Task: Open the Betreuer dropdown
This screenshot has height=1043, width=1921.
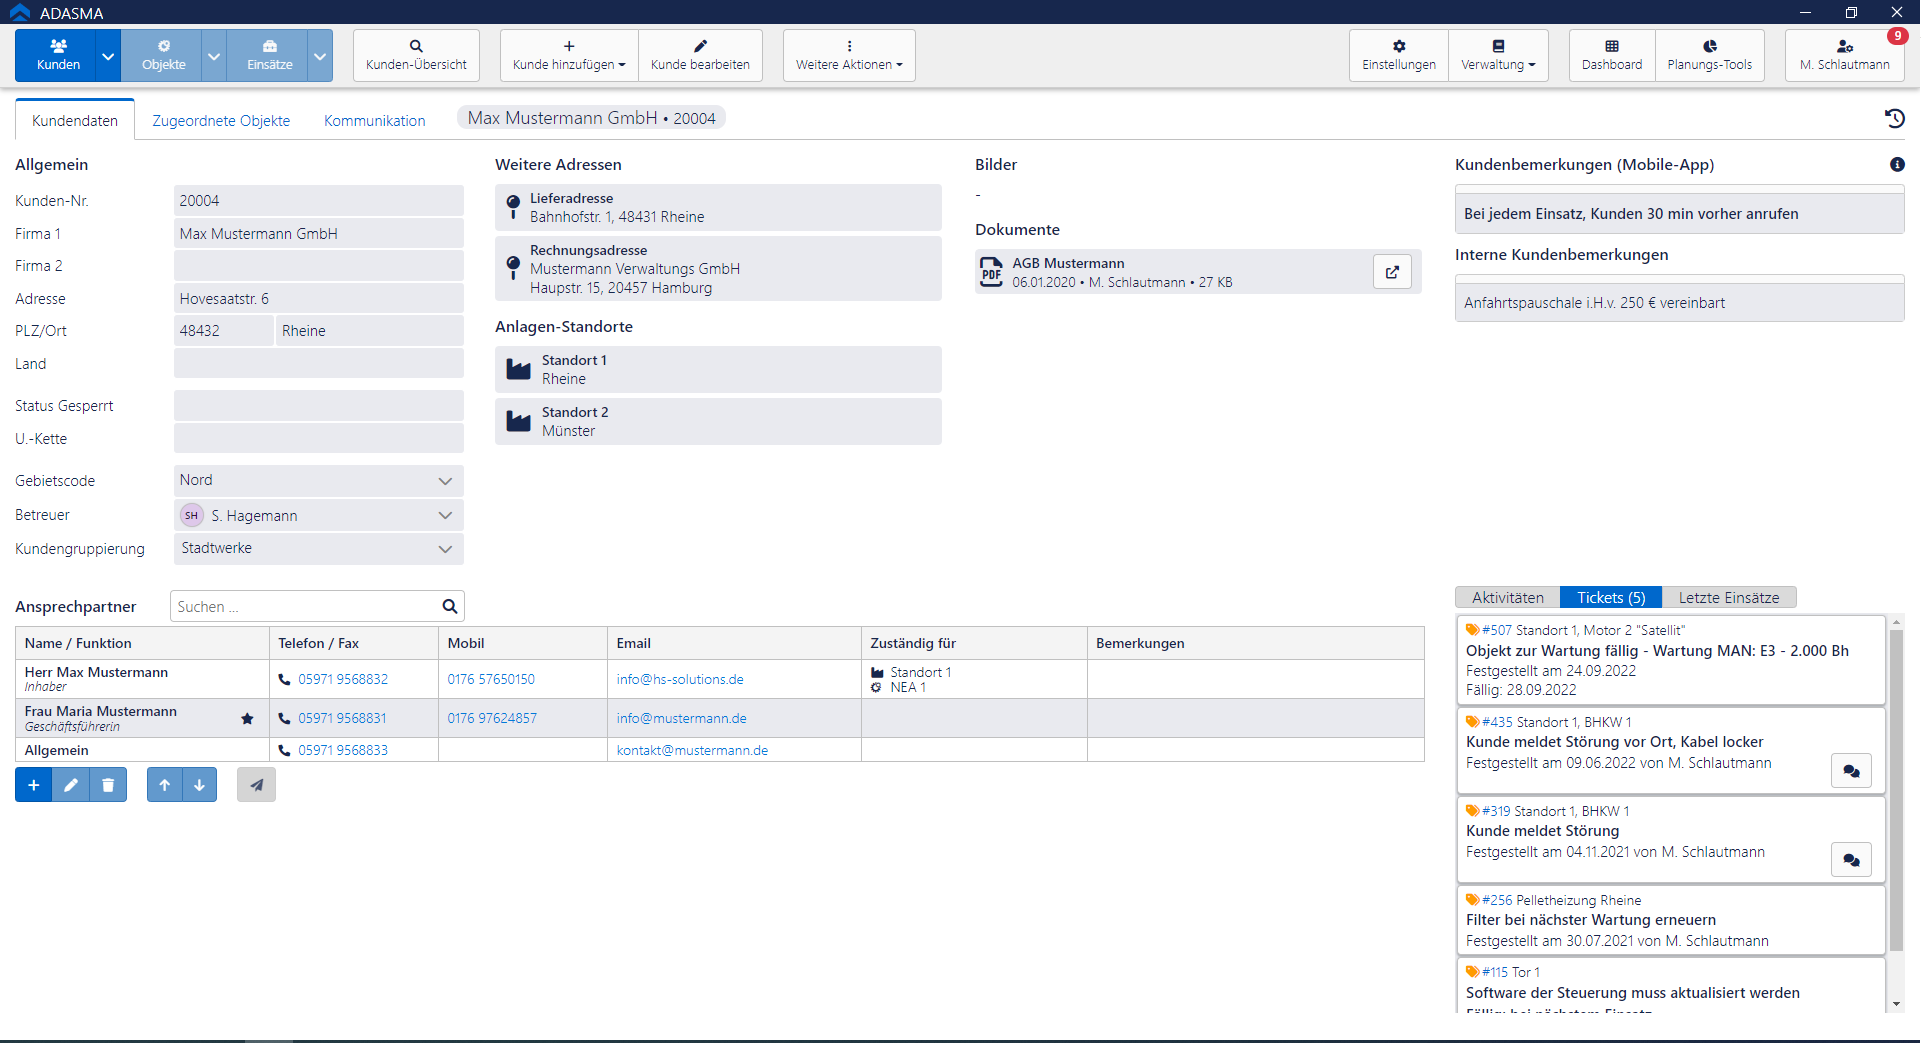Action: point(445,516)
